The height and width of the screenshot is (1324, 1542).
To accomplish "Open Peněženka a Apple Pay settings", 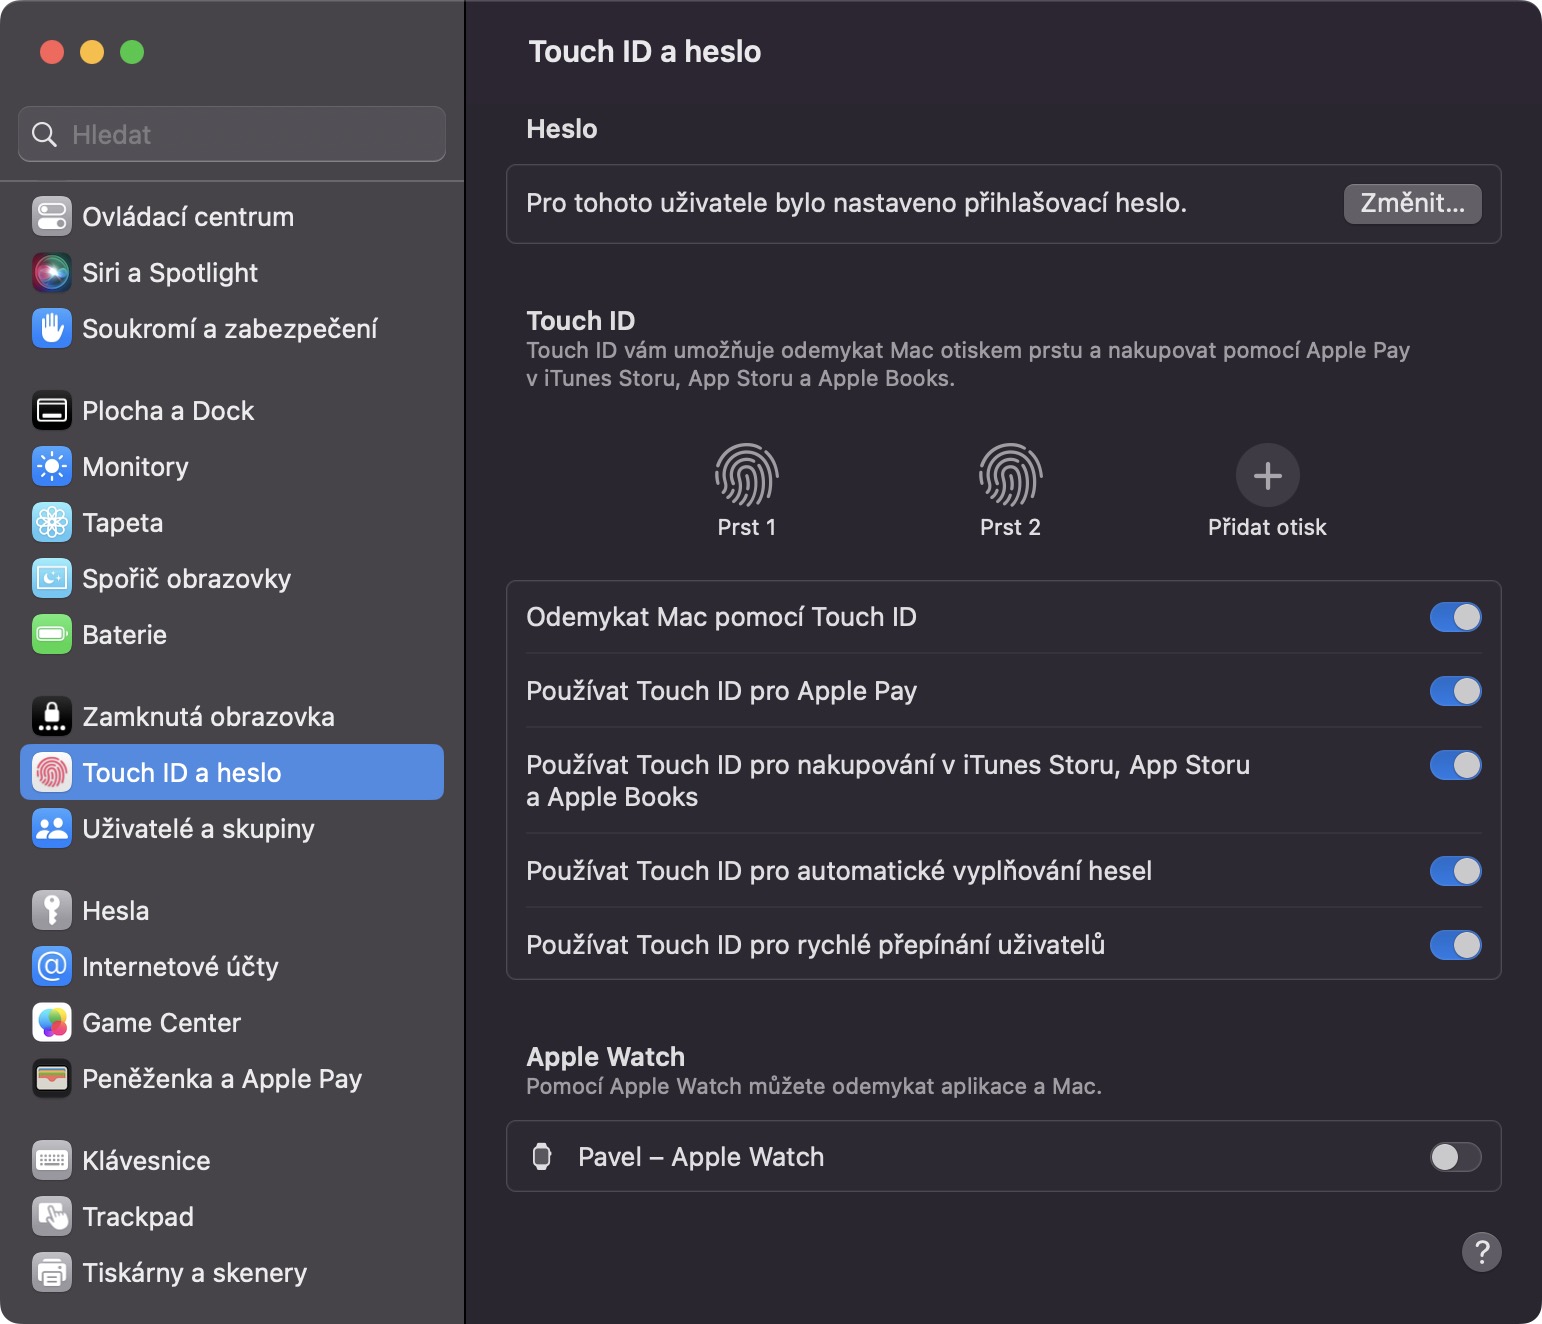I will point(221,1079).
